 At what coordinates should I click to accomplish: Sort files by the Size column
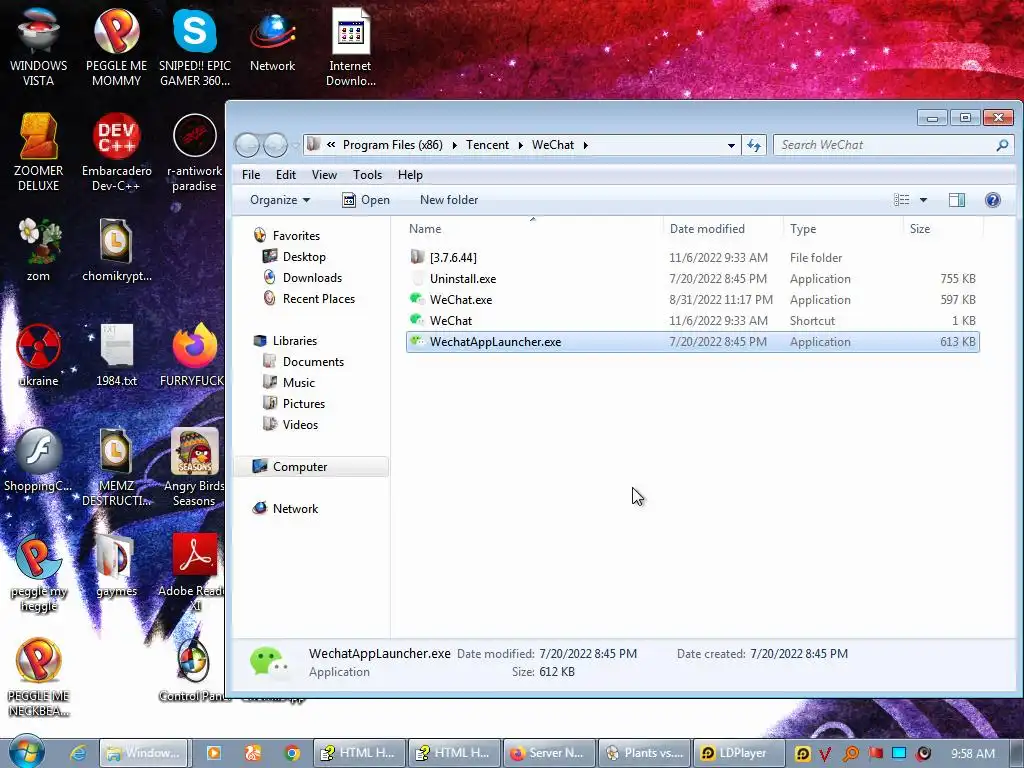coord(943,229)
